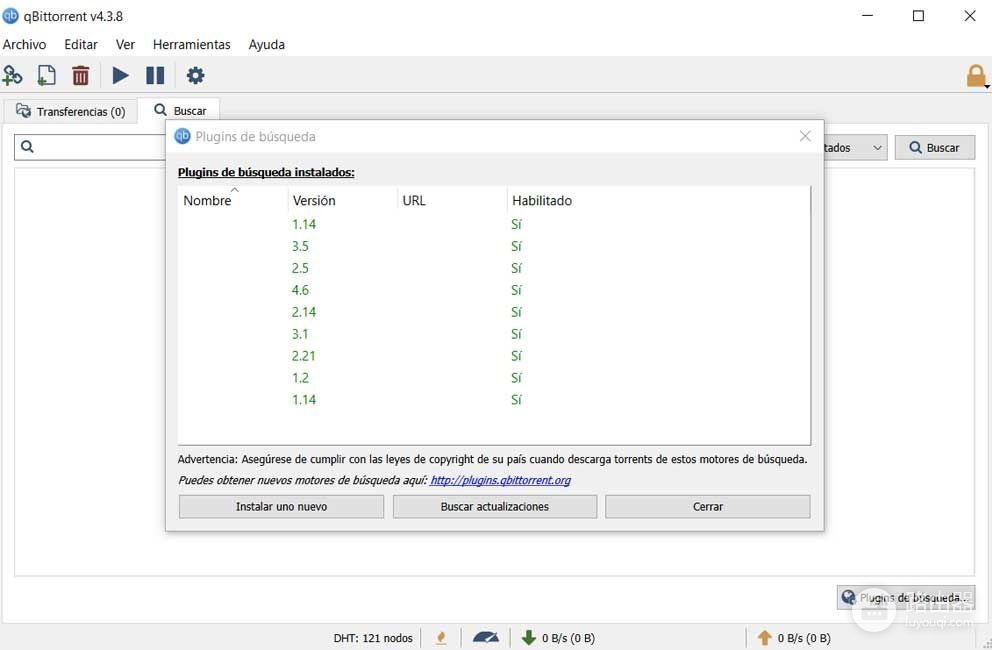Click the search query input field
Image resolution: width=992 pixels, height=650 pixels.
coord(90,147)
